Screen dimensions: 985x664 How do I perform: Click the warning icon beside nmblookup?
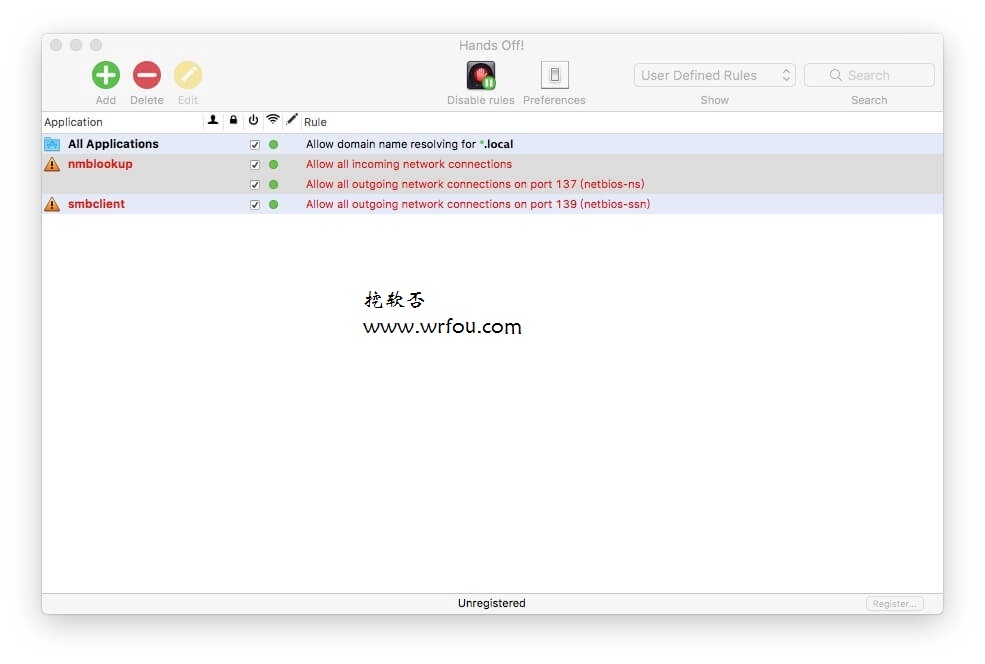tap(52, 165)
